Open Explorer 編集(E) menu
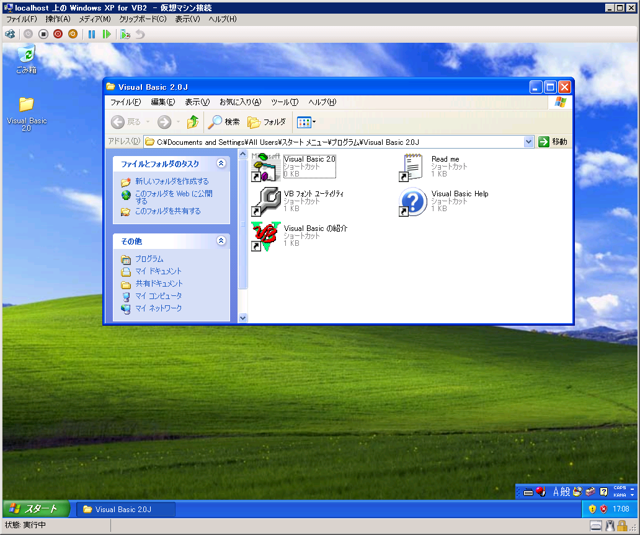 (x=162, y=102)
